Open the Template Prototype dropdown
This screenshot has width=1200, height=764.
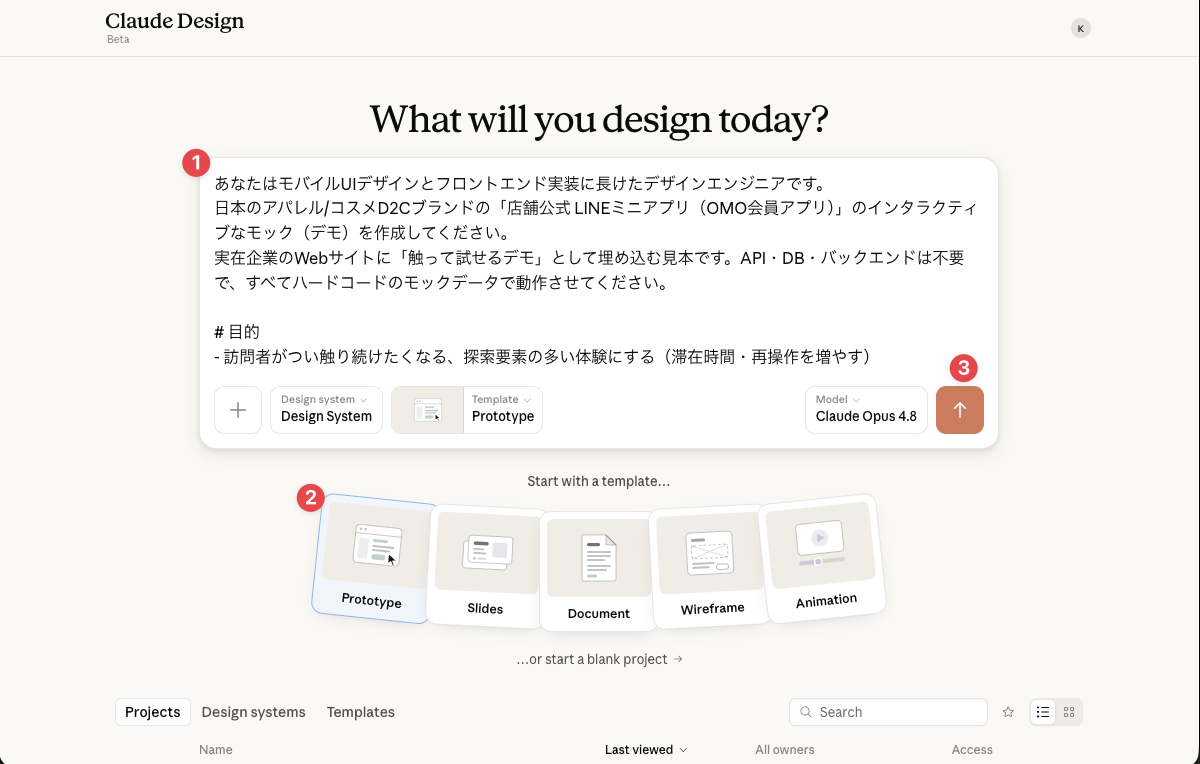click(503, 410)
